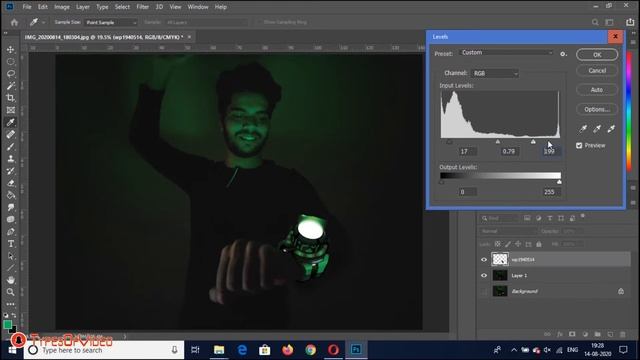Click the layer styles fx icon

[x=560, y=334]
